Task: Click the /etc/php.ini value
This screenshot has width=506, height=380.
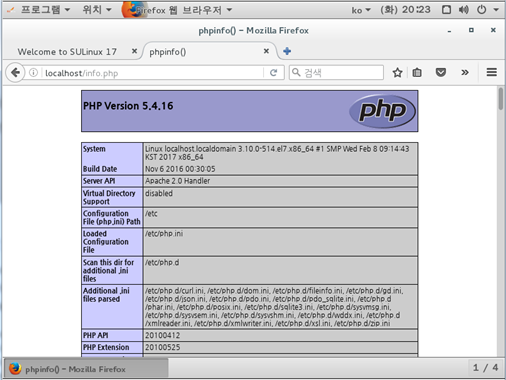Action: pos(164,234)
